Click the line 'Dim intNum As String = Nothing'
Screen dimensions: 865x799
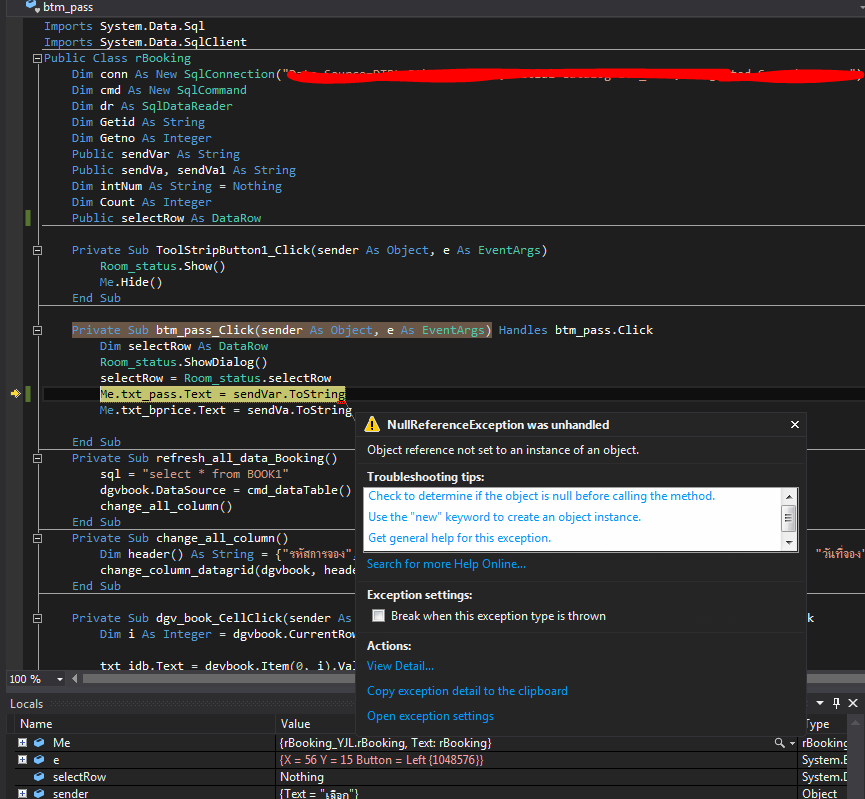pyautogui.click(x=177, y=186)
